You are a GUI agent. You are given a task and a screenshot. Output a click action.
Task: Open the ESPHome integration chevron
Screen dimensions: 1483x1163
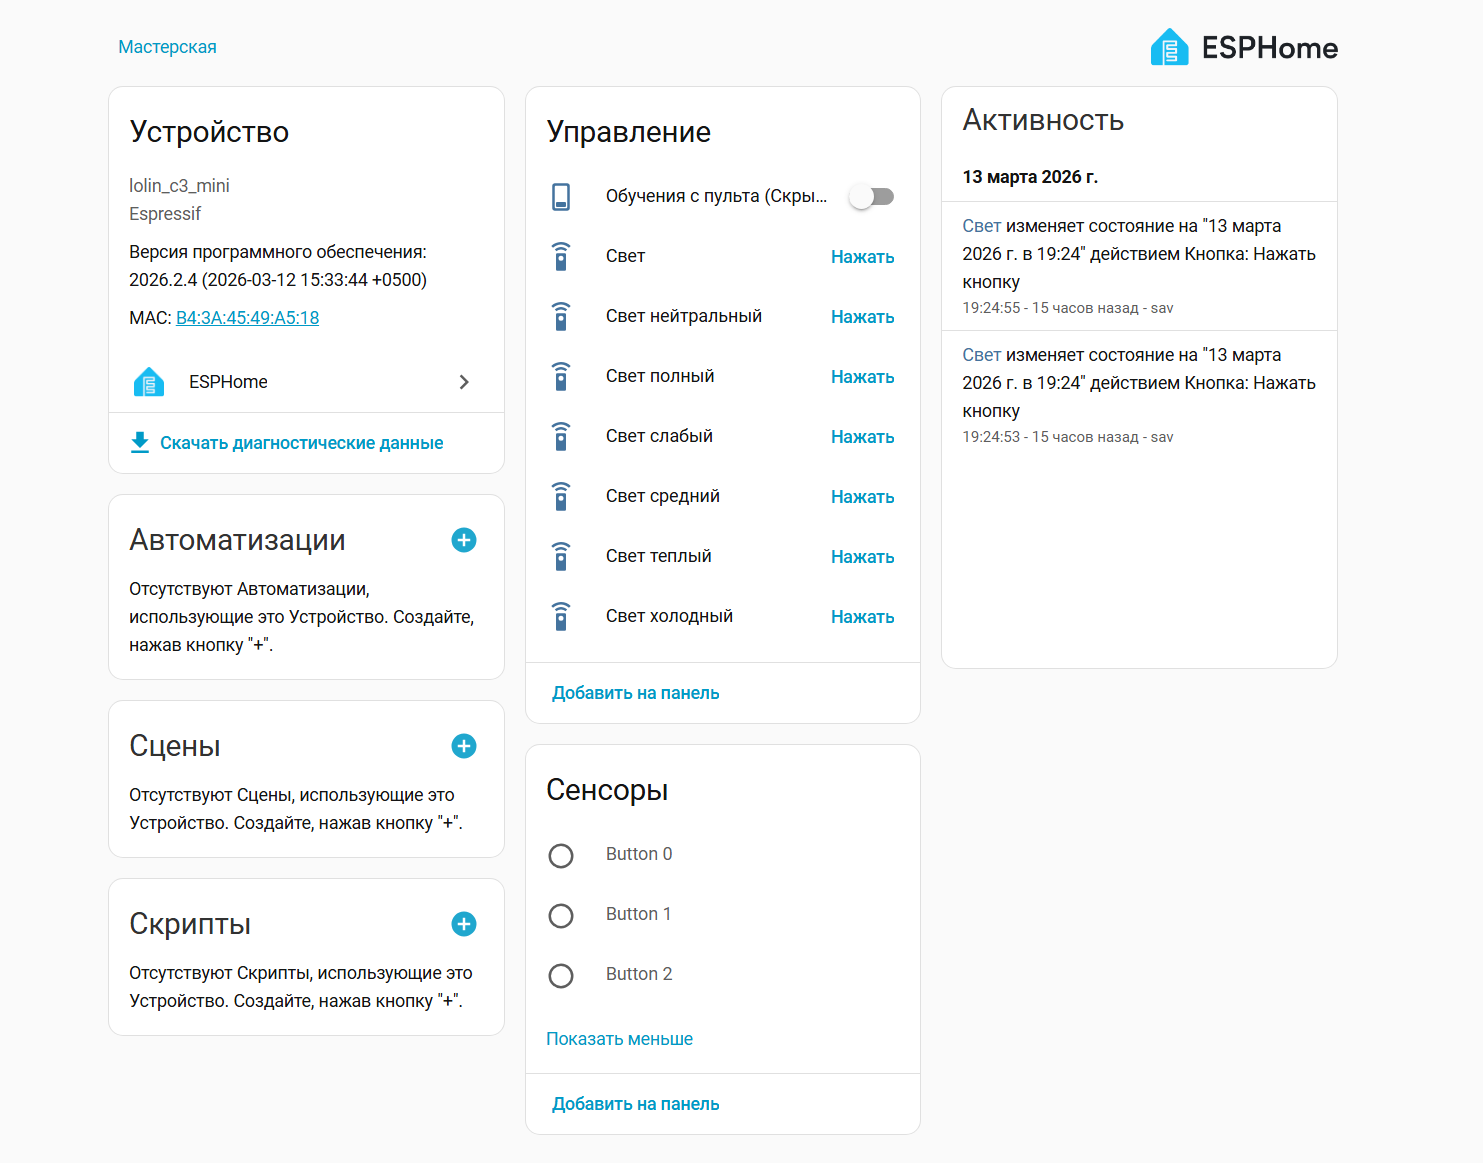[x=464, y=382]
